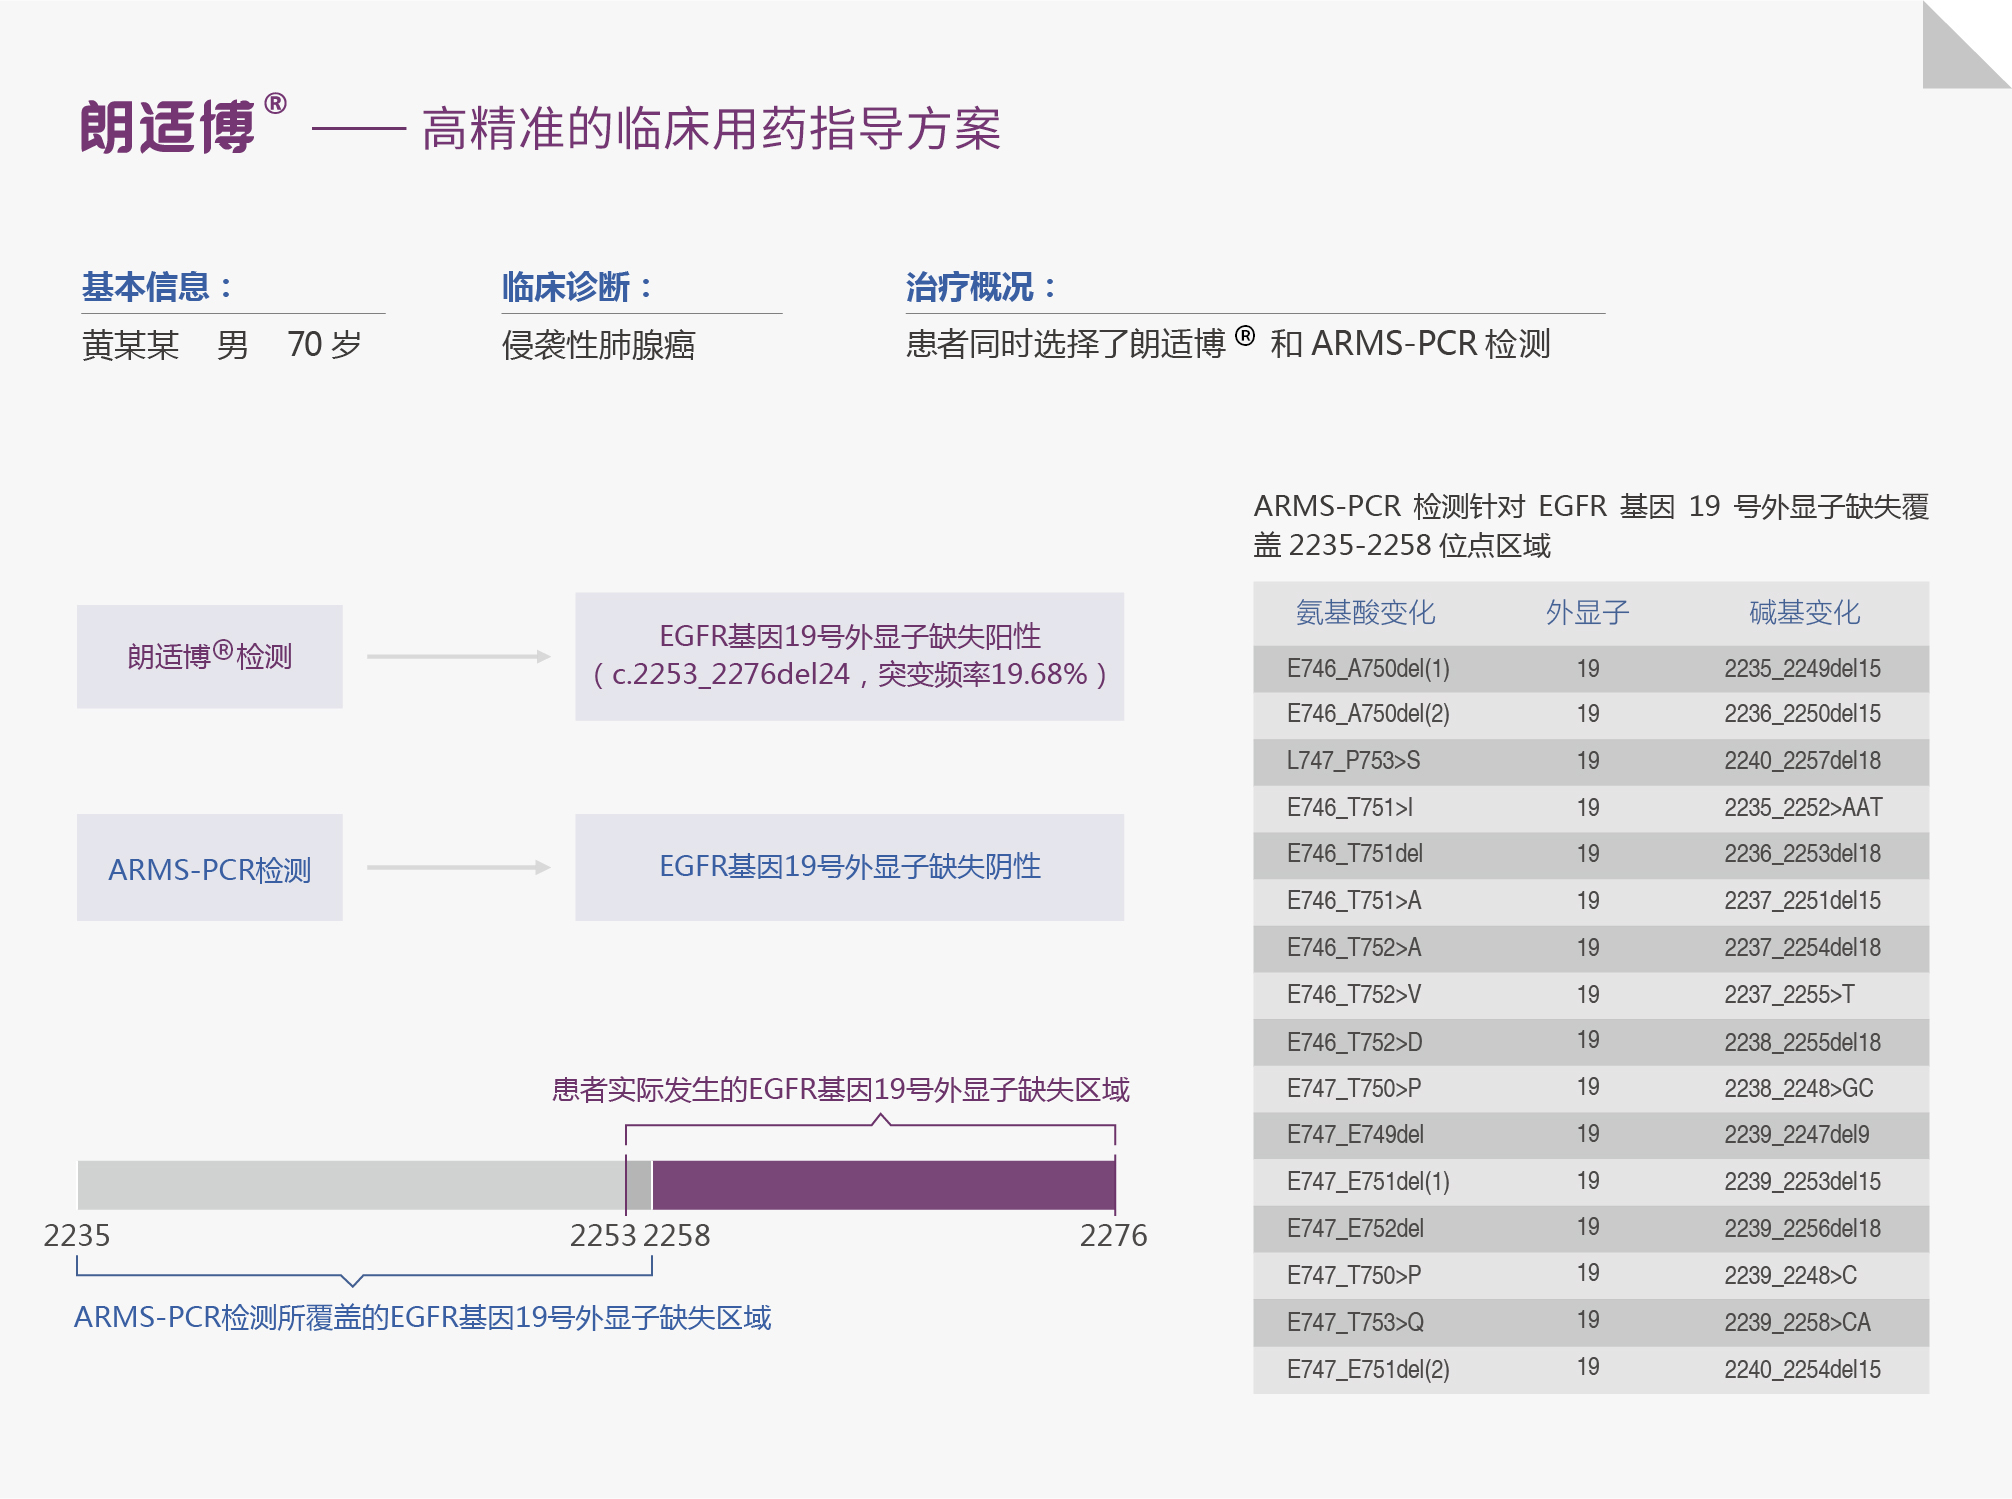Viewport: 2012px width, 1499px height.
Task: Click the column header 碱基变化
Action: point(1804,612)
